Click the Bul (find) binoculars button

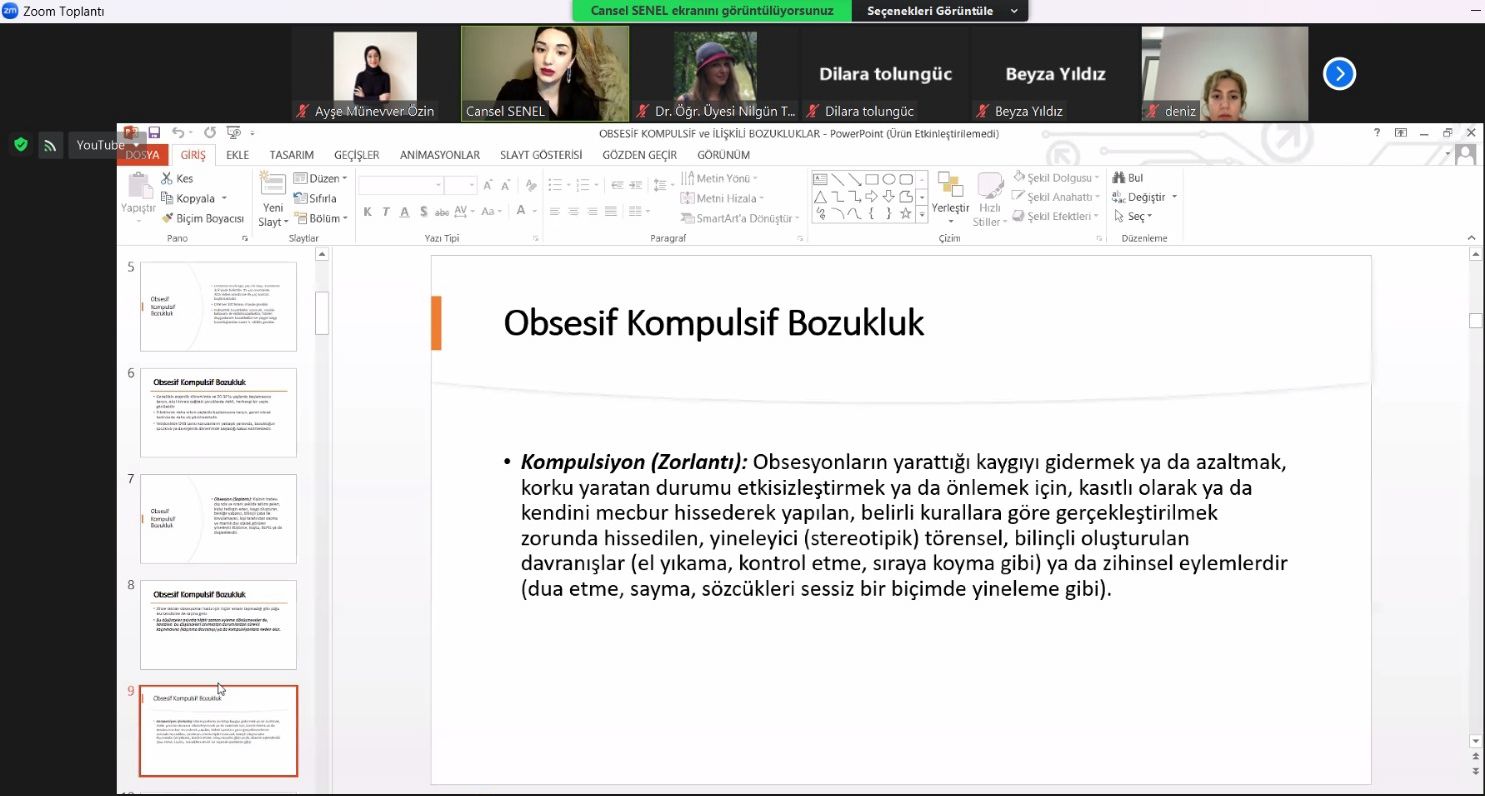click(1128, 178)
